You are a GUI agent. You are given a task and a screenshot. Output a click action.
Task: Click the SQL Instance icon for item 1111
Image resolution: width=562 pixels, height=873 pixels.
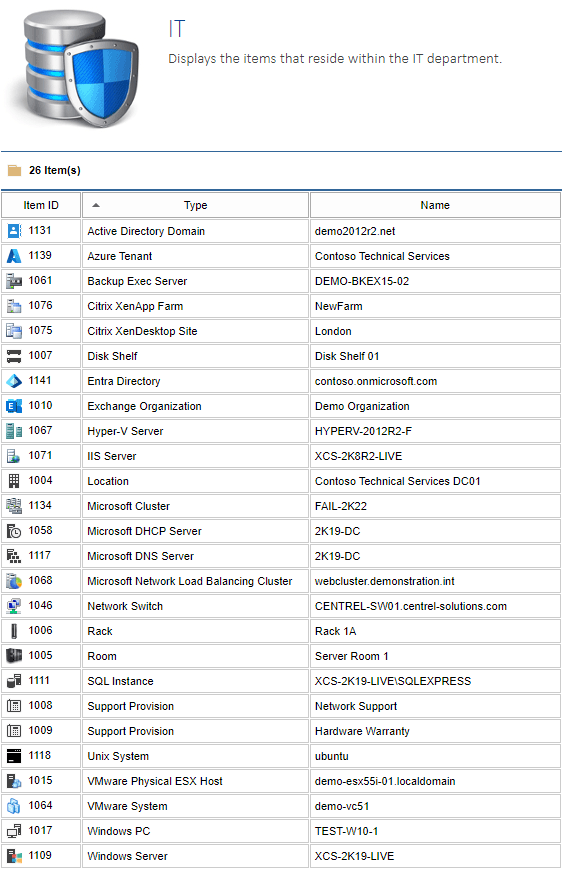(x=14, y=681)
